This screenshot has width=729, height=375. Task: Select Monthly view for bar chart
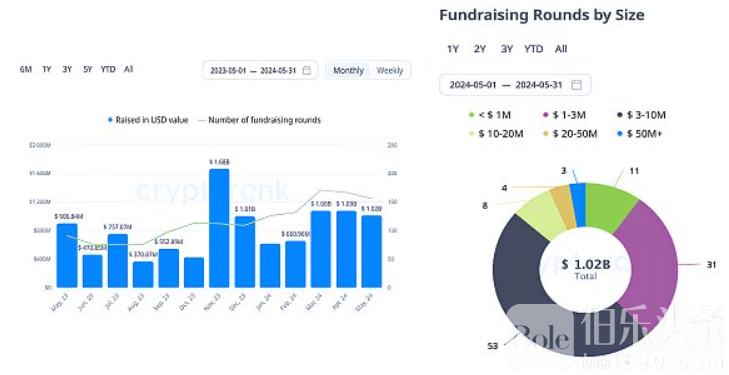348,70
